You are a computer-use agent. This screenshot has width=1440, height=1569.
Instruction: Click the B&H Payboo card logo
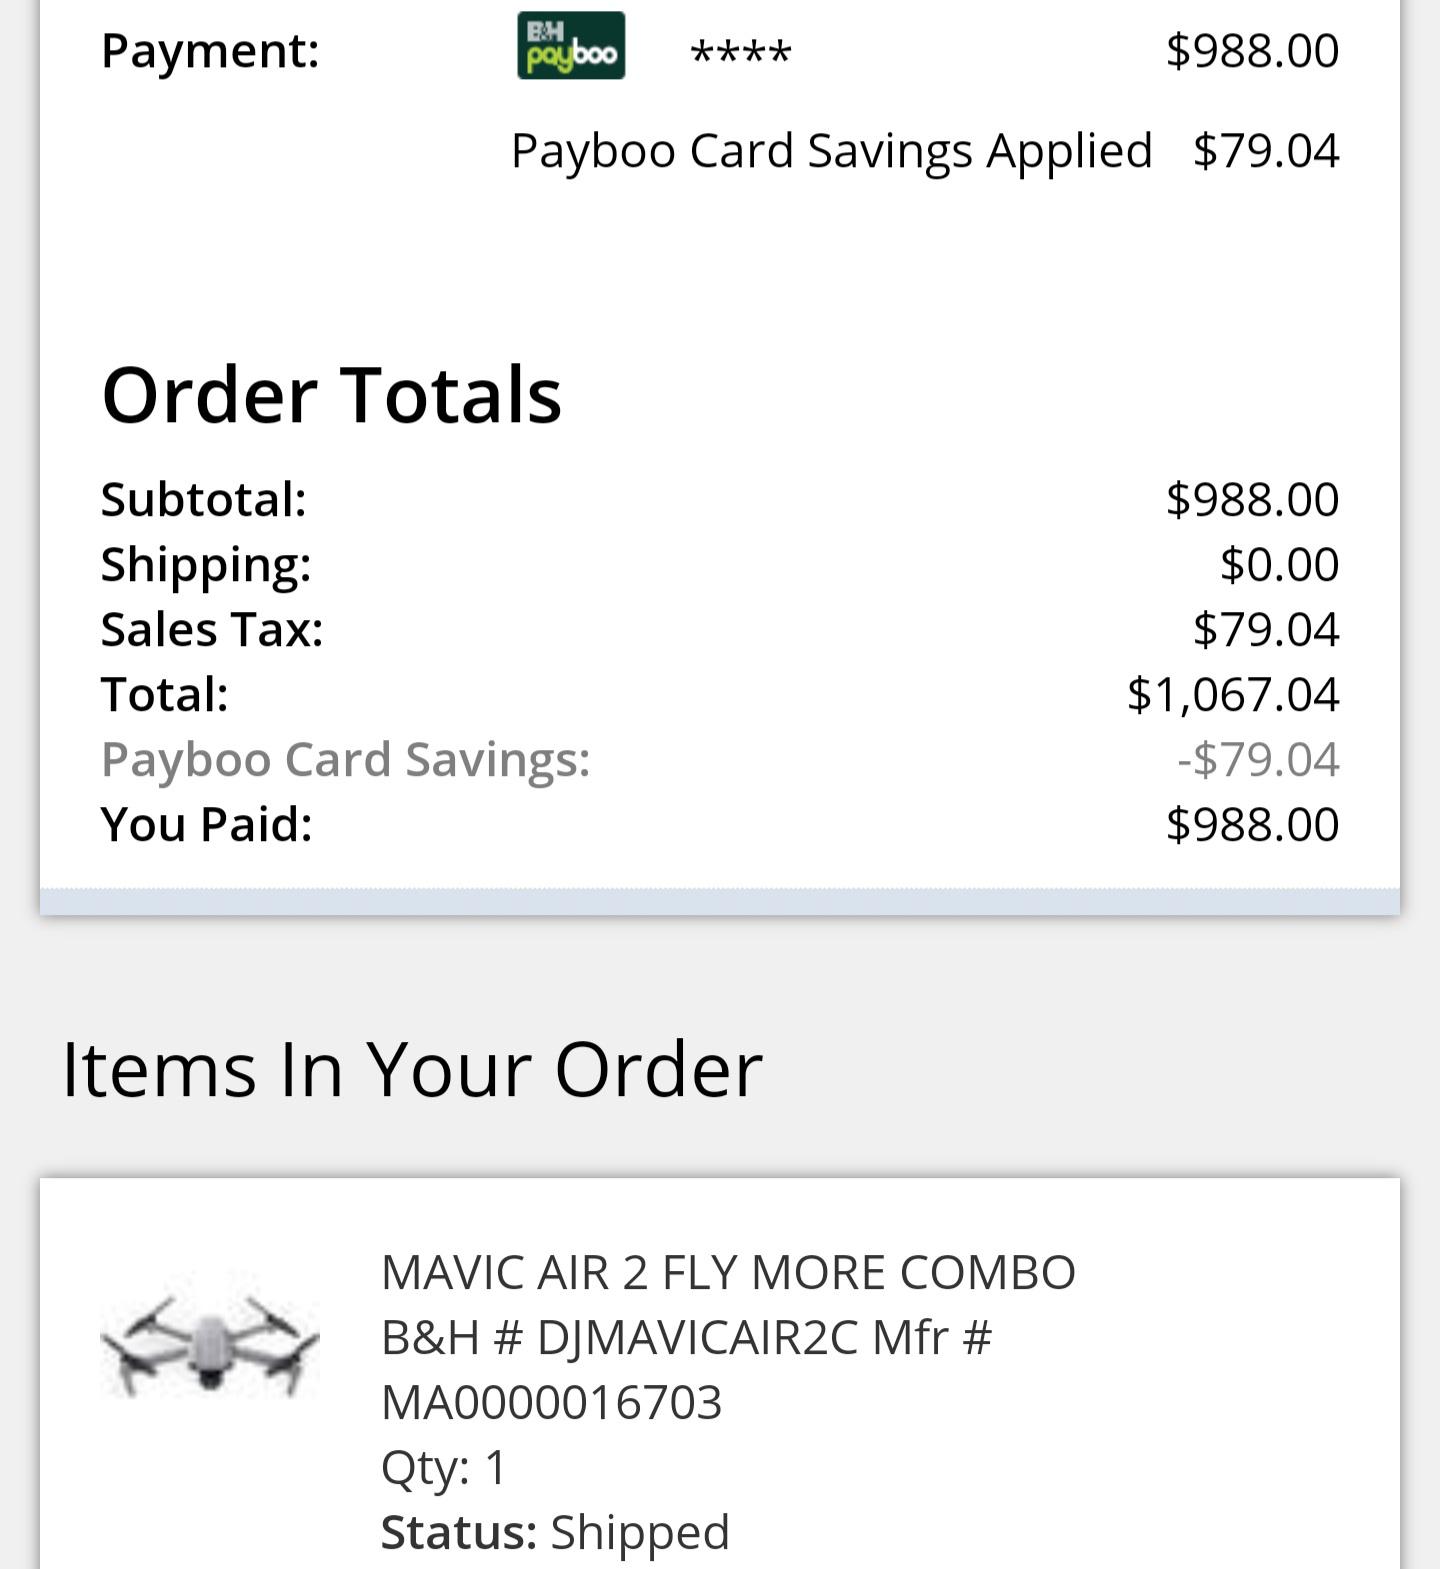click(571, 46)
